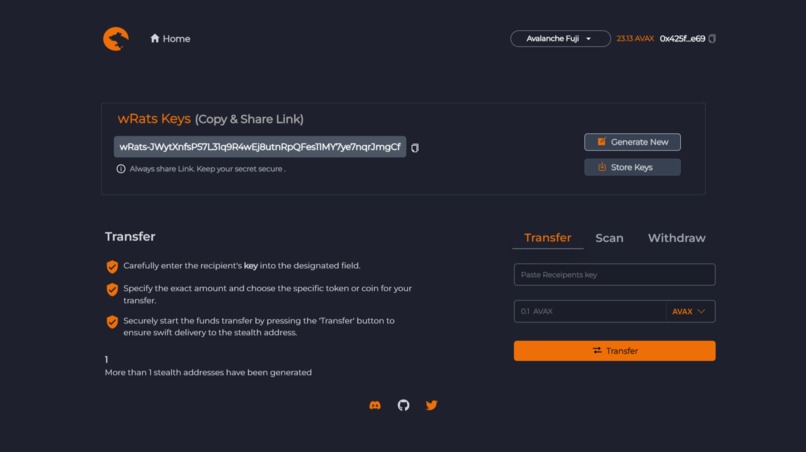Viewport: 806px width, 452px height.
Task: Click the home icon in the navbar
Action: tap(155, 38)
